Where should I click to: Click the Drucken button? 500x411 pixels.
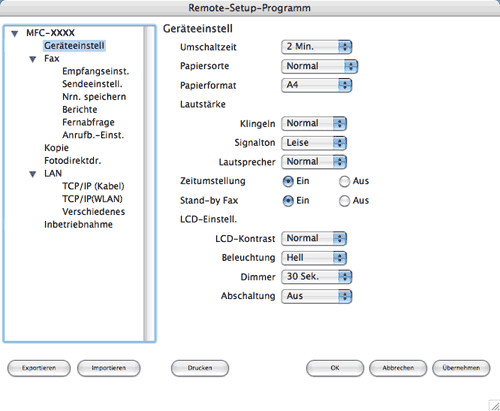tap(200, 368)
